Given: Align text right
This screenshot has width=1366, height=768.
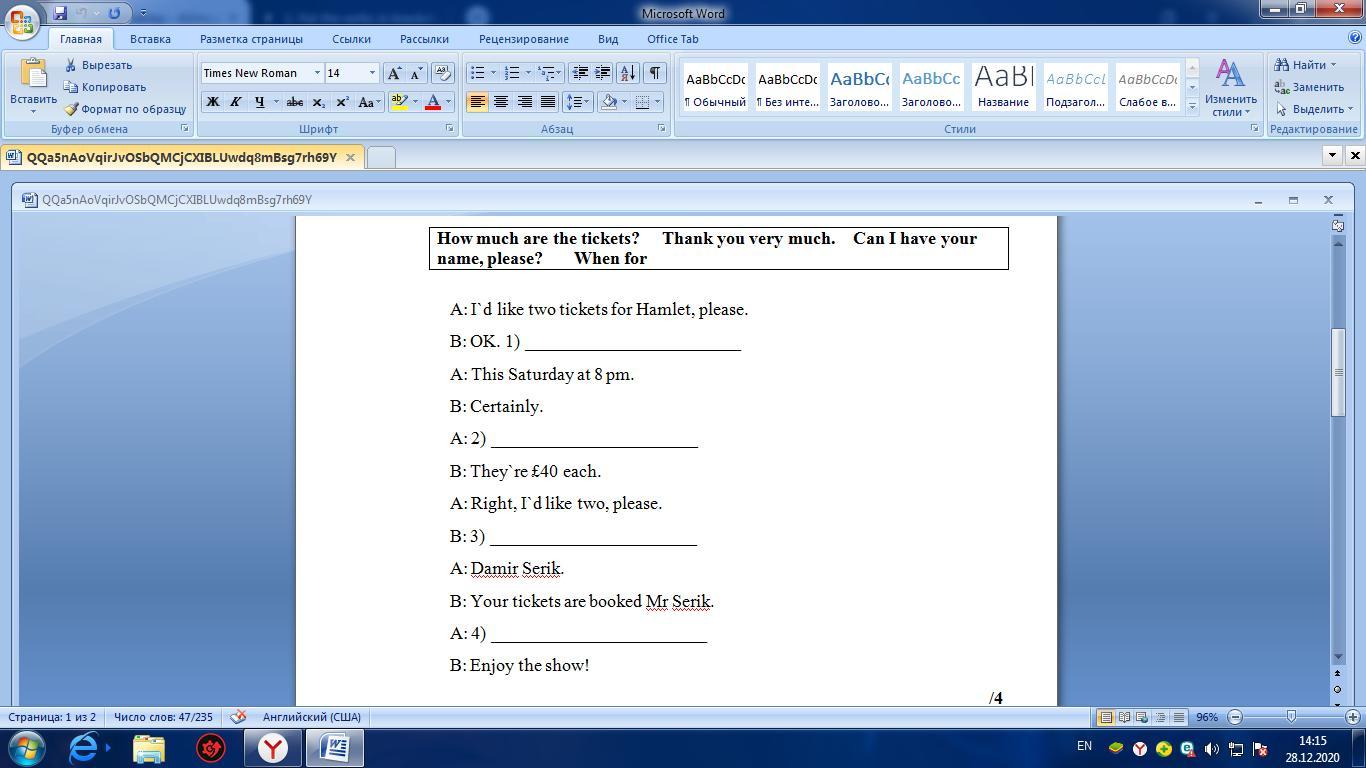Looking at the screenshot, I should click(524, 102).
